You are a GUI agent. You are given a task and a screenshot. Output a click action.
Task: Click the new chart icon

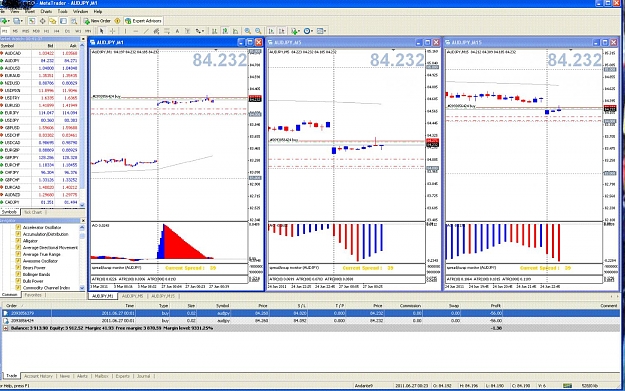click(5, 21)
